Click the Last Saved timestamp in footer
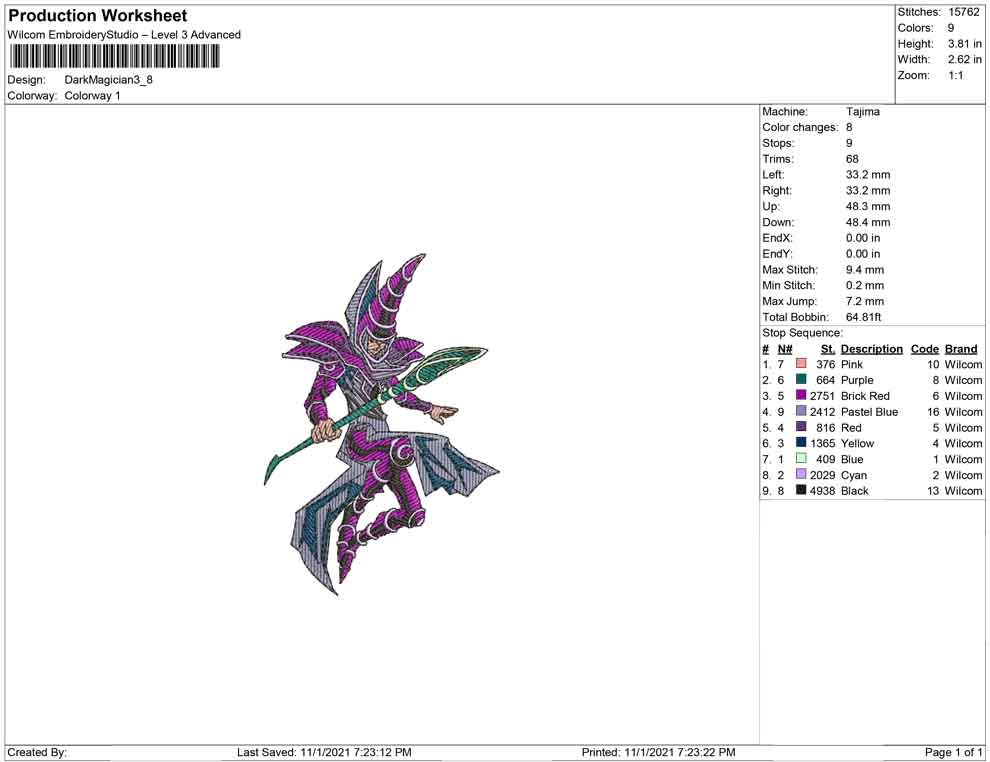 pos(324,752)
